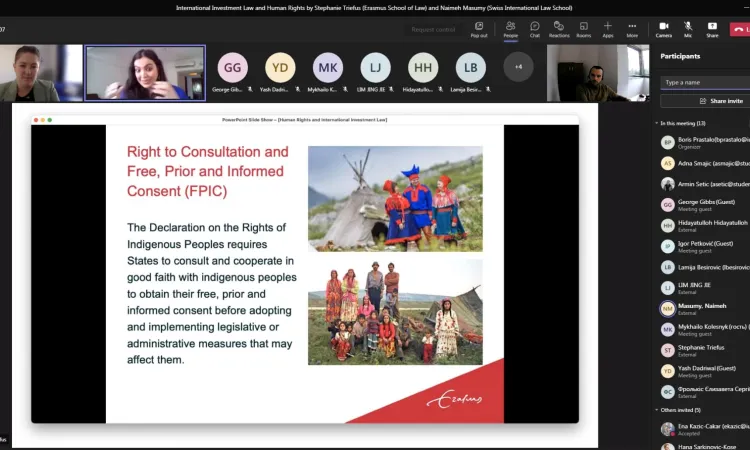Open breakout Rooms
The width and height of the screenshot is (750, 450).
tap(584, 28)
